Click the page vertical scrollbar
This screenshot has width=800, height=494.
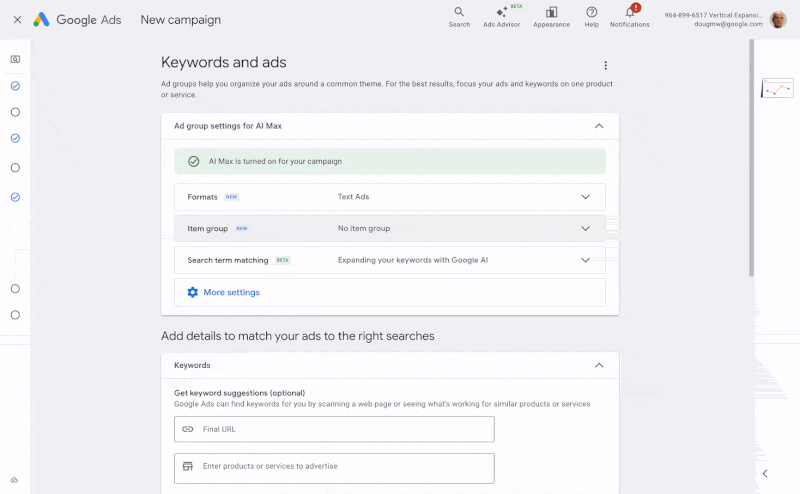[x=751, y=158]
